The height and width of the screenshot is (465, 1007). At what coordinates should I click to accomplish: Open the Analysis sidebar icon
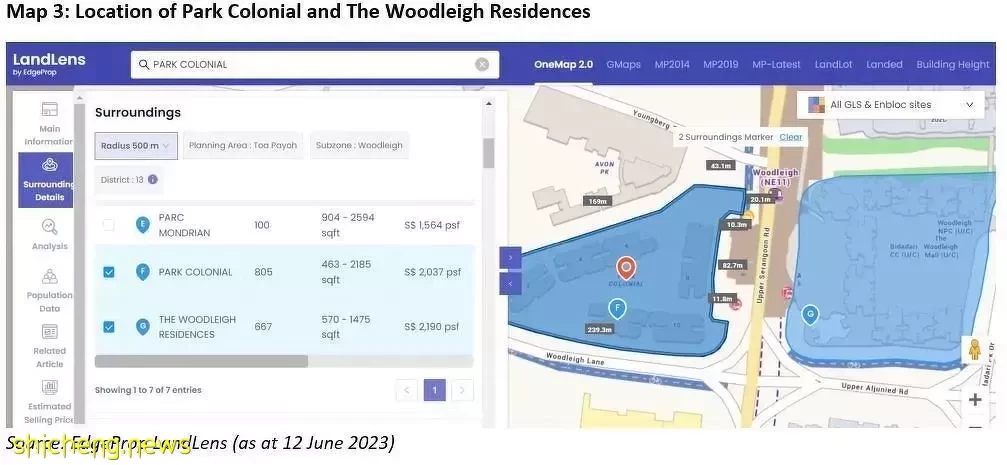[49, 234]
